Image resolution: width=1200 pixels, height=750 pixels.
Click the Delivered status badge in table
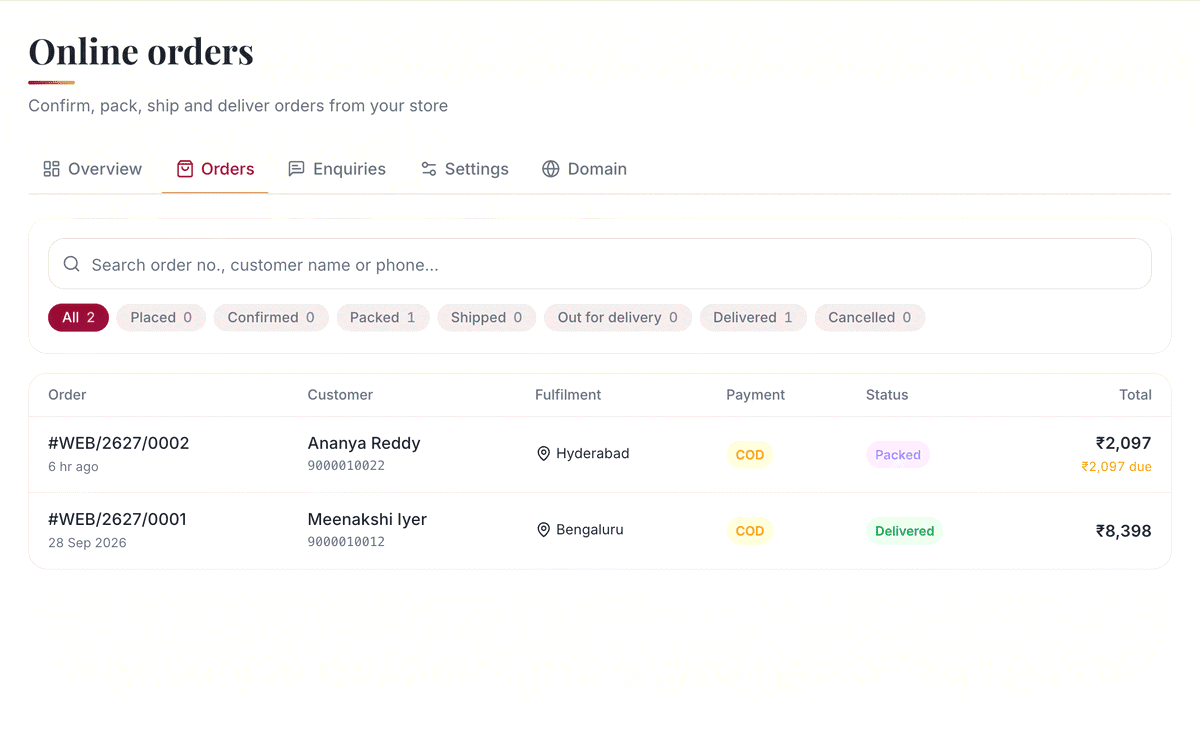tap(905, 531)
